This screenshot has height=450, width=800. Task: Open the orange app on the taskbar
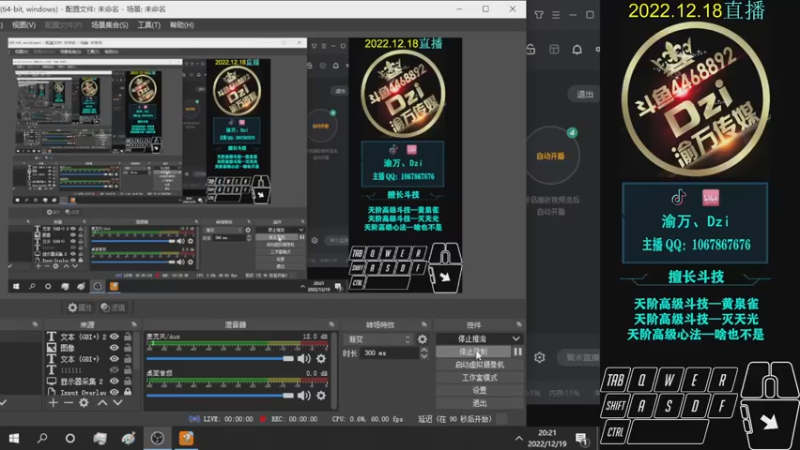pyautogui.click(x=186, y=438)
